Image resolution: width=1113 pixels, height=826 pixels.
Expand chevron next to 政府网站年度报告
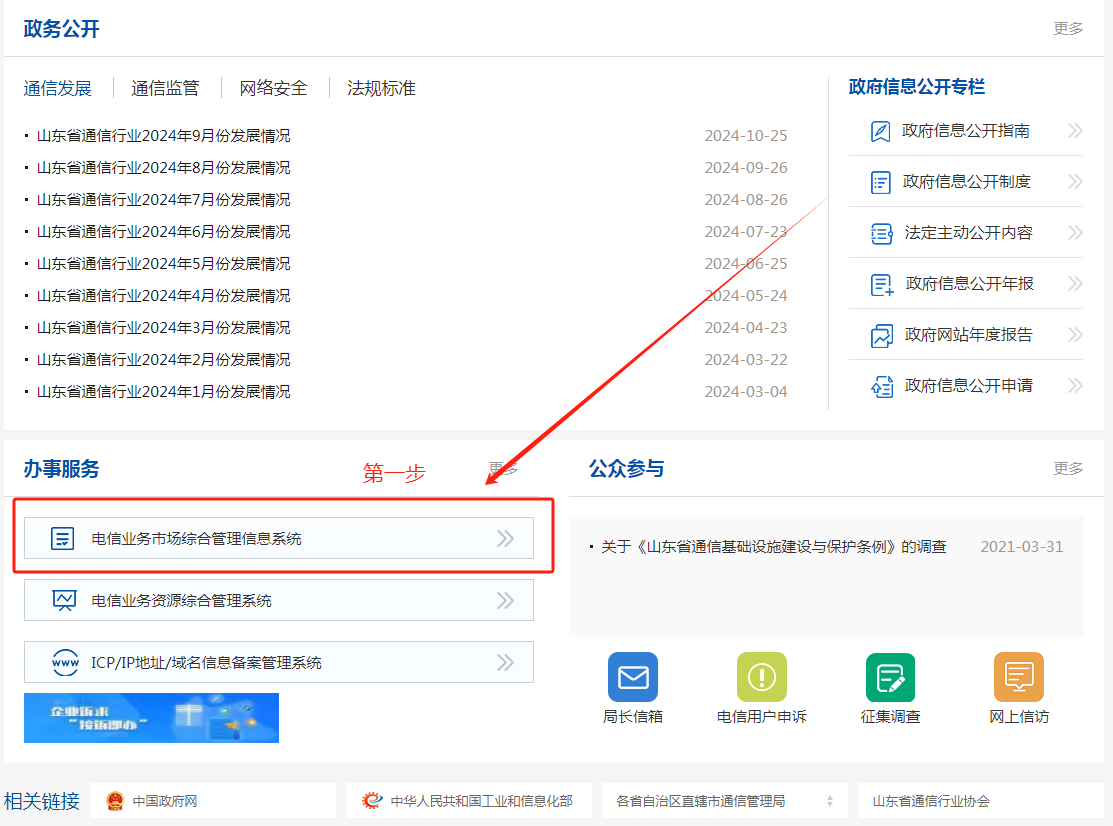1075,335
